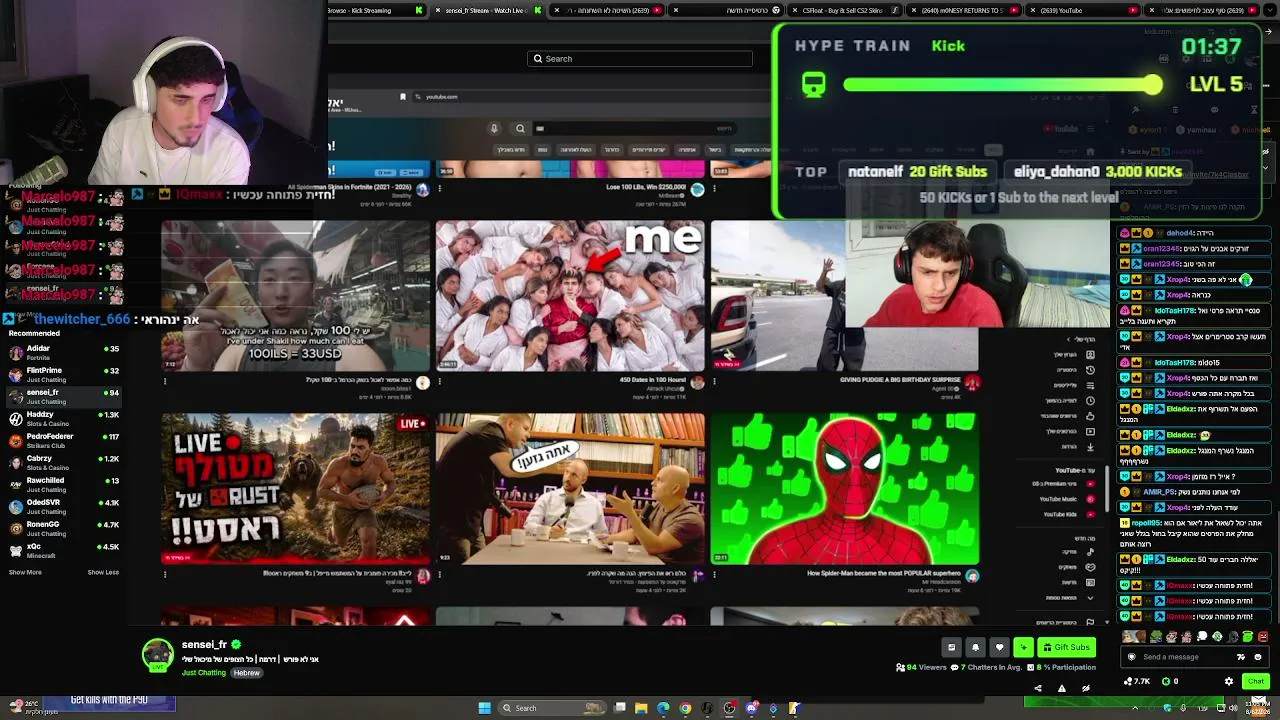
Task: Click the Hype Train progress bar
Action: pyautogui.click(x=1003, y=85)
